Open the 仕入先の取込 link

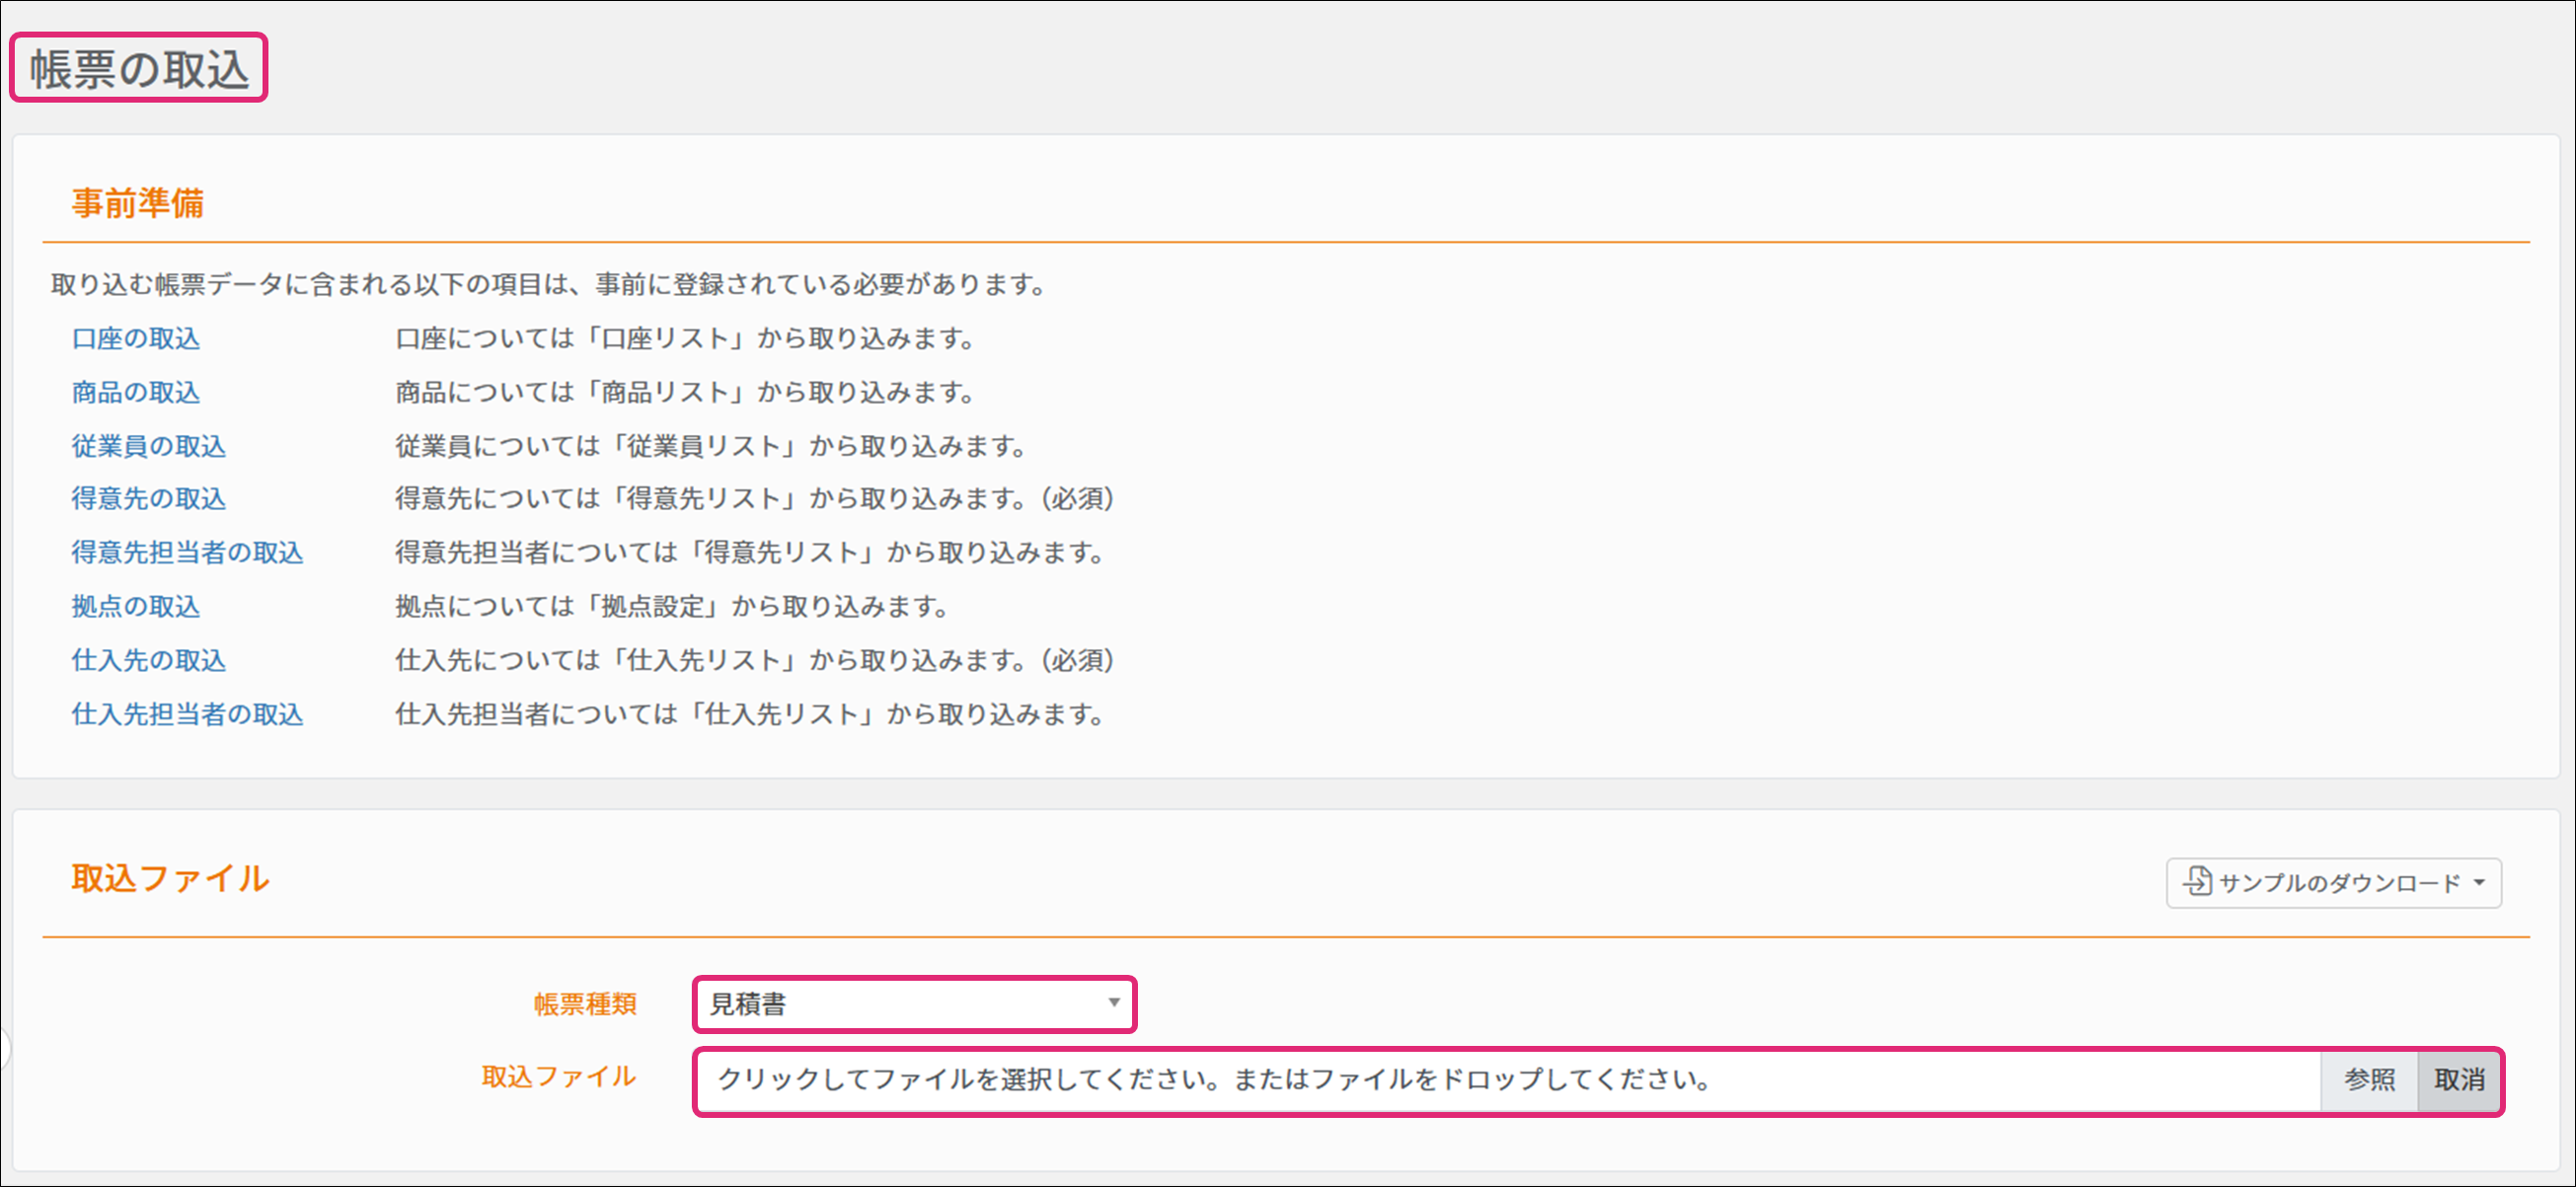[149, 661]
